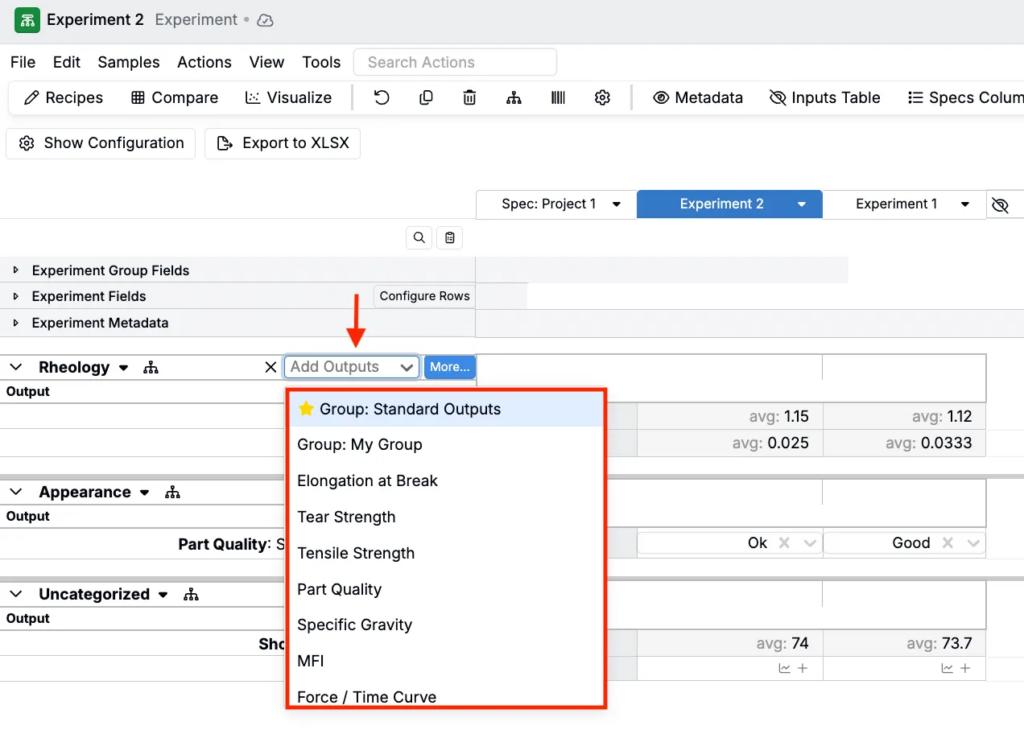Viewport: 1024px width, 734px height.
Task: Open the Samples menu
Action: click(x=128, y=62)
